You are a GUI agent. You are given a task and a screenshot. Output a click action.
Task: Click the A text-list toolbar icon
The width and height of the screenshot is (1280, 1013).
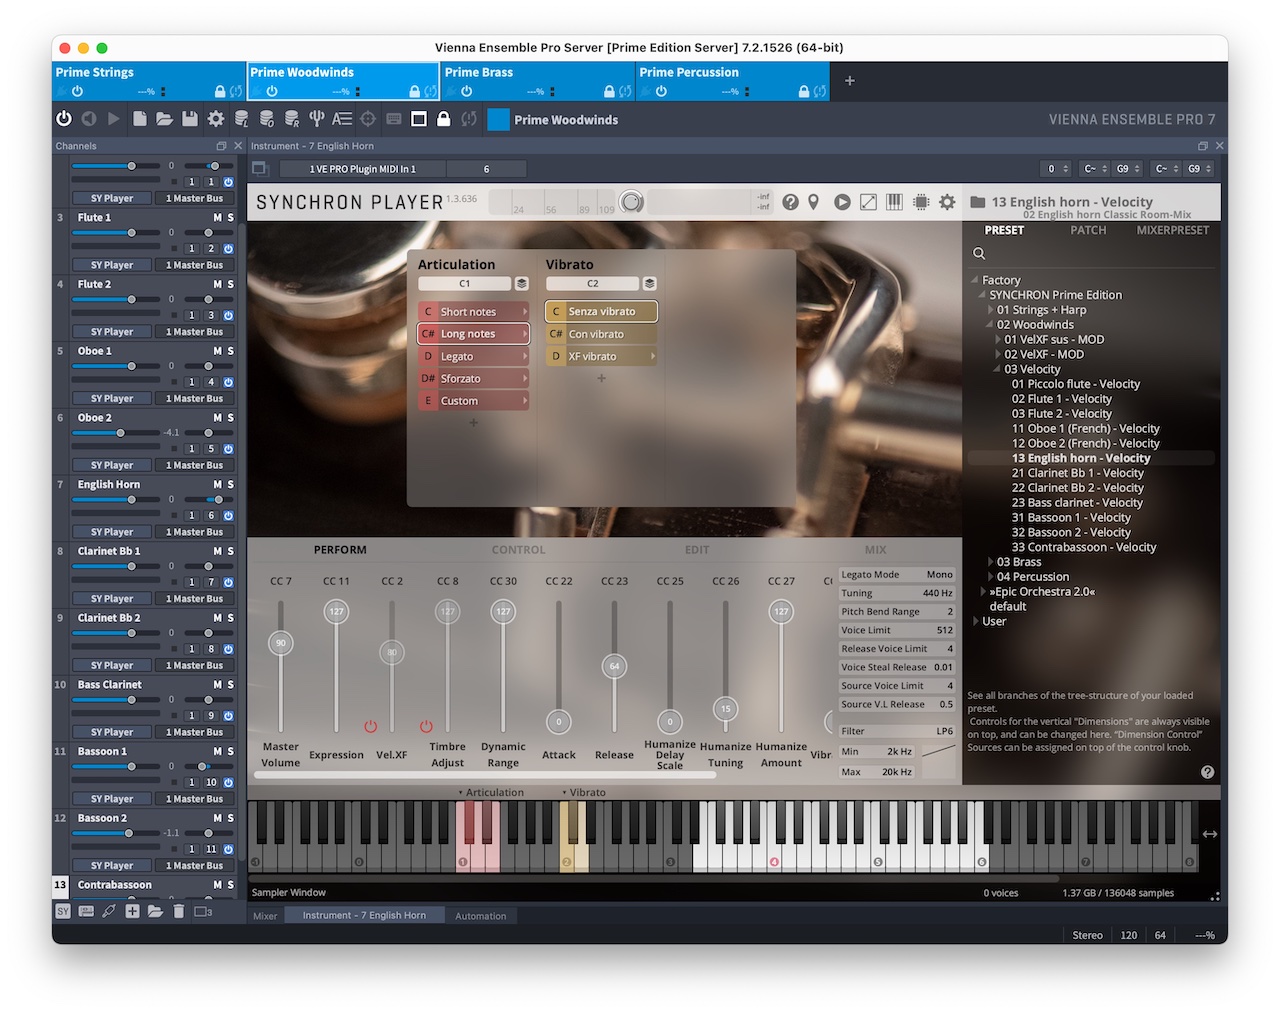click(342, 119)
